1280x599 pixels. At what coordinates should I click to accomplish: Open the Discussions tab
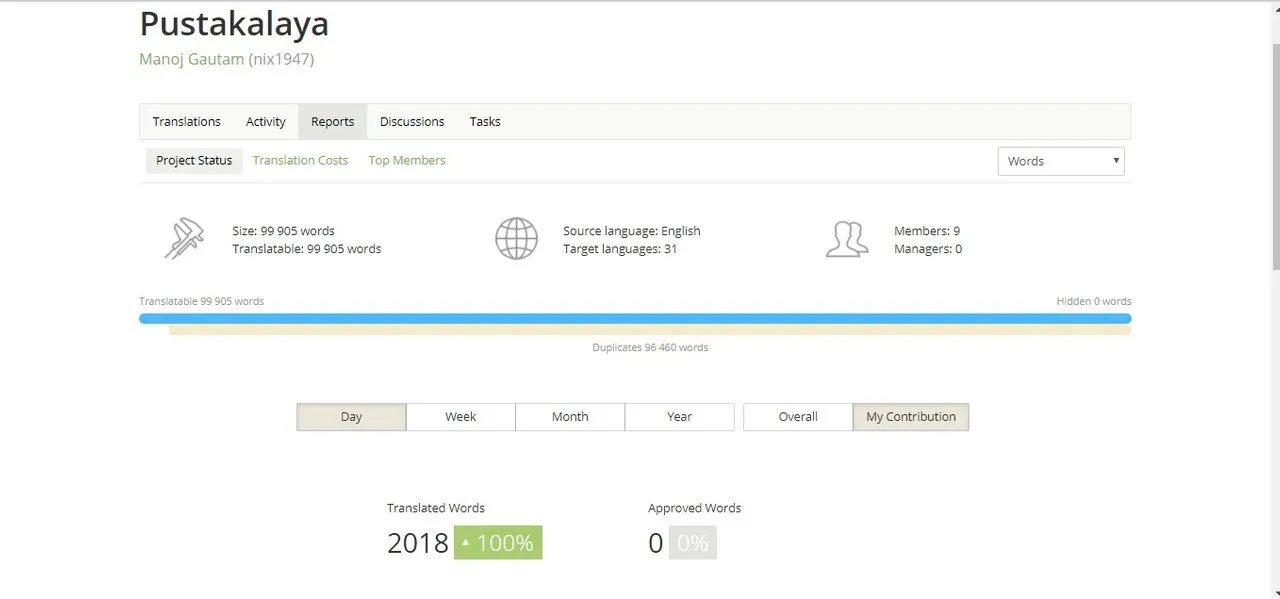pyautogui.click(x=412, y=122)
